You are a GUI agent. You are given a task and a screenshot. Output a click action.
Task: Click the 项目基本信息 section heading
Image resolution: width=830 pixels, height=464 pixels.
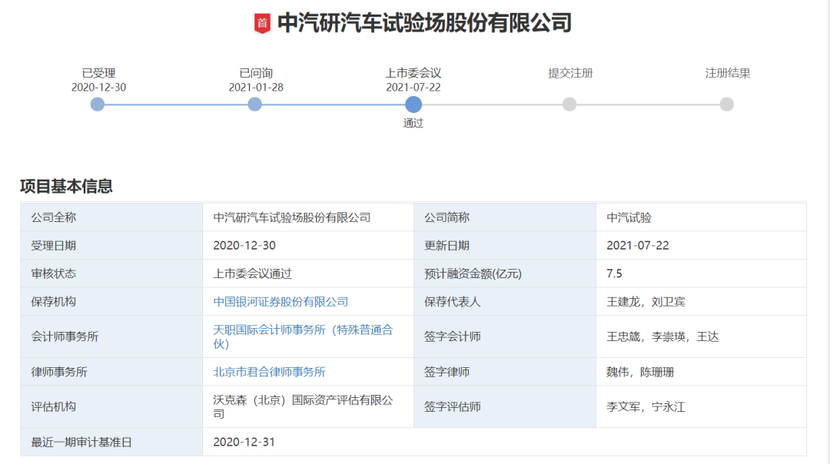click(66, 186)
